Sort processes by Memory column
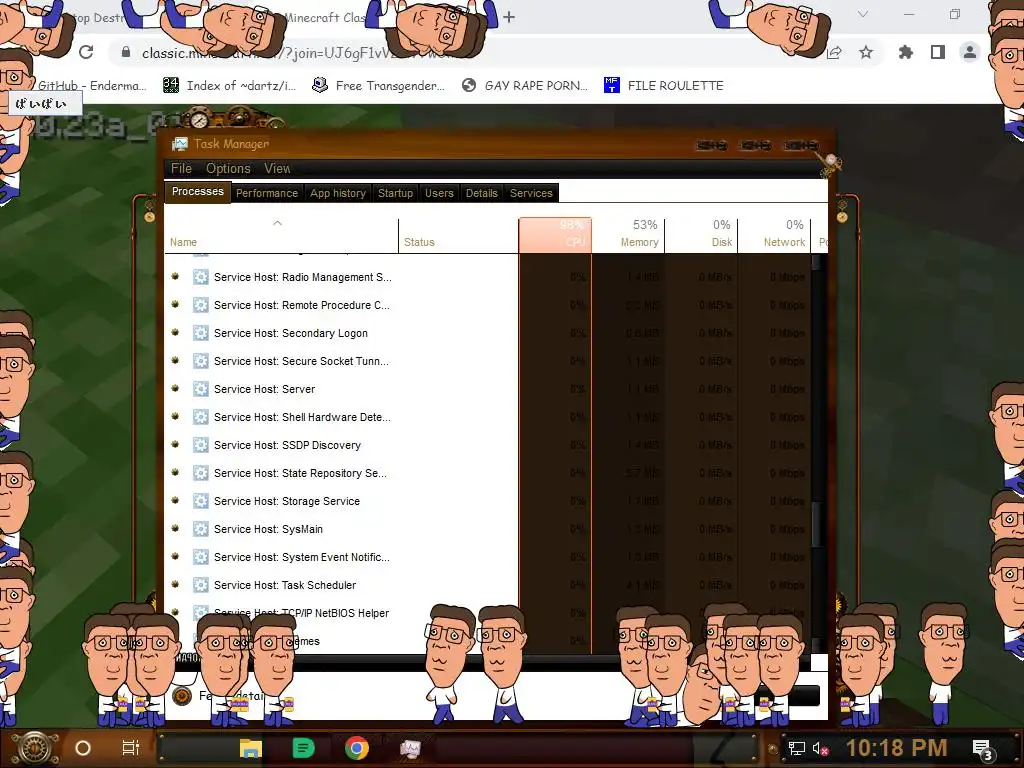This screenshot has width=1024, height=768. coord(628,236)
